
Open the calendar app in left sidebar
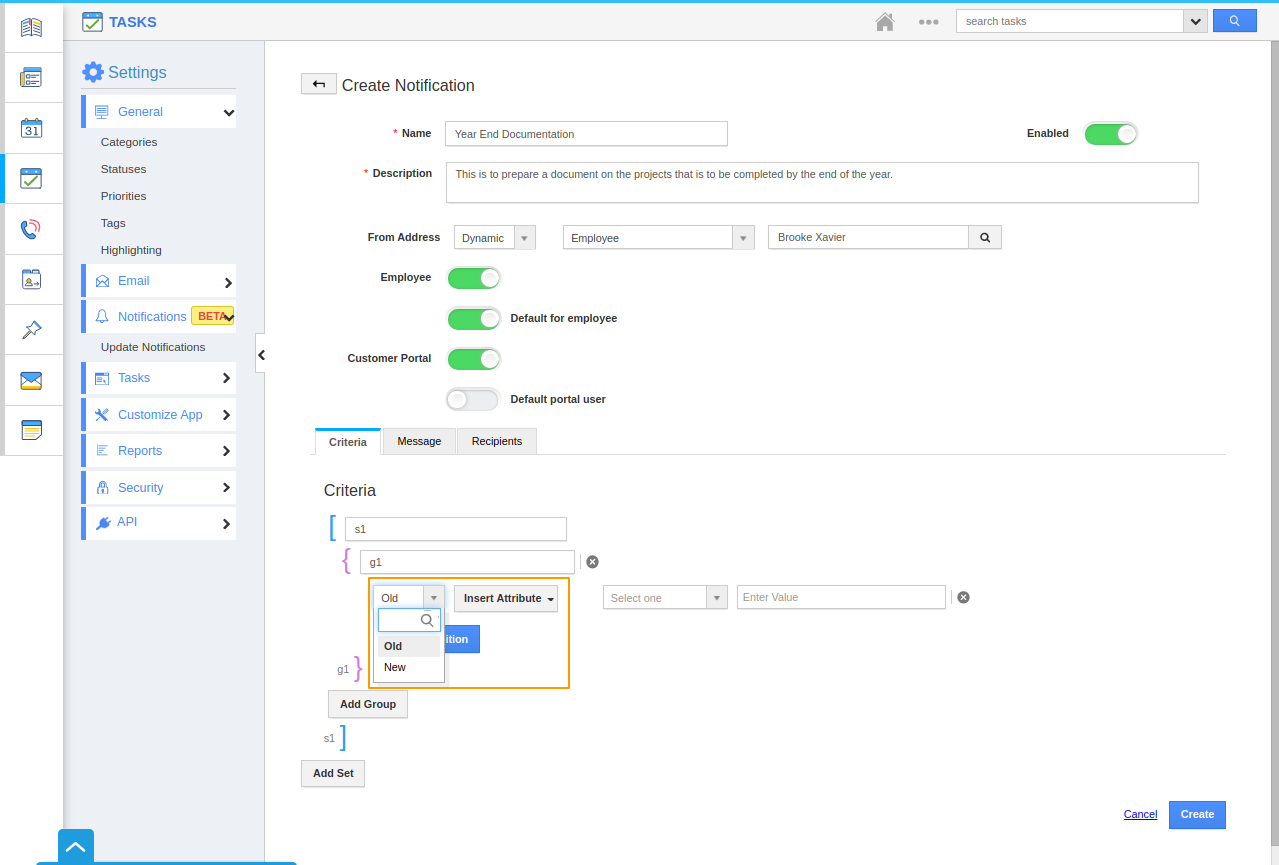tap(32, 128)
